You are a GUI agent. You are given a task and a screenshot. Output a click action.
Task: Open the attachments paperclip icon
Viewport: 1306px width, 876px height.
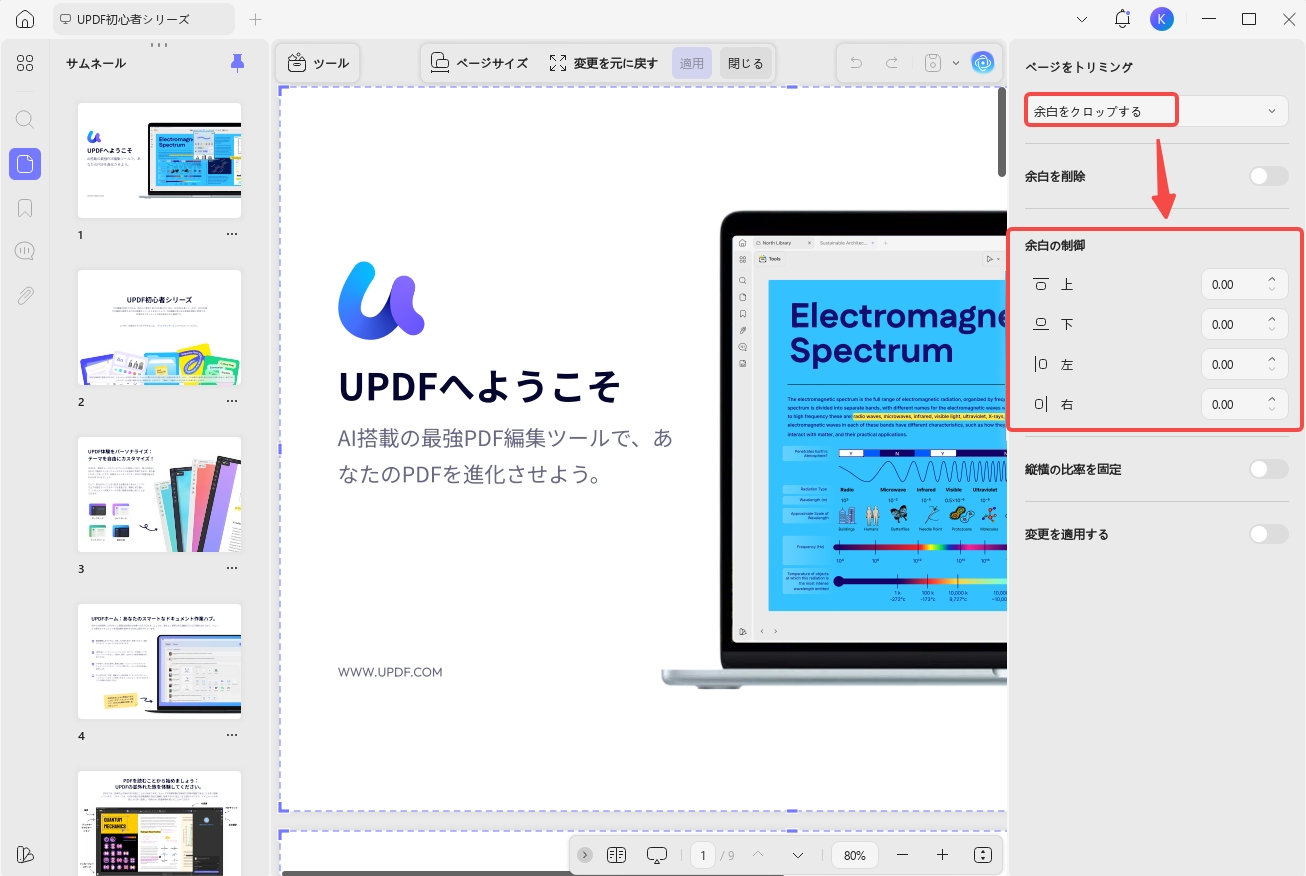(25, 295)
